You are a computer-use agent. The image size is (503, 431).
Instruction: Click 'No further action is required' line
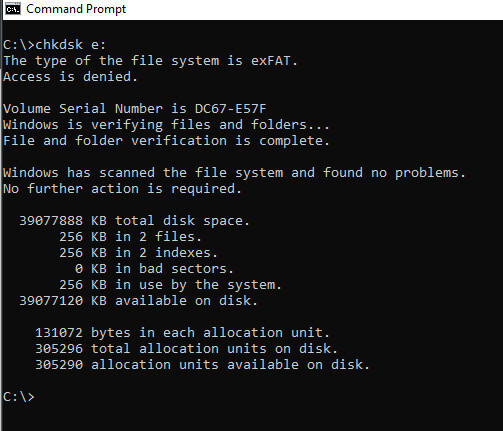click(122, 189)
